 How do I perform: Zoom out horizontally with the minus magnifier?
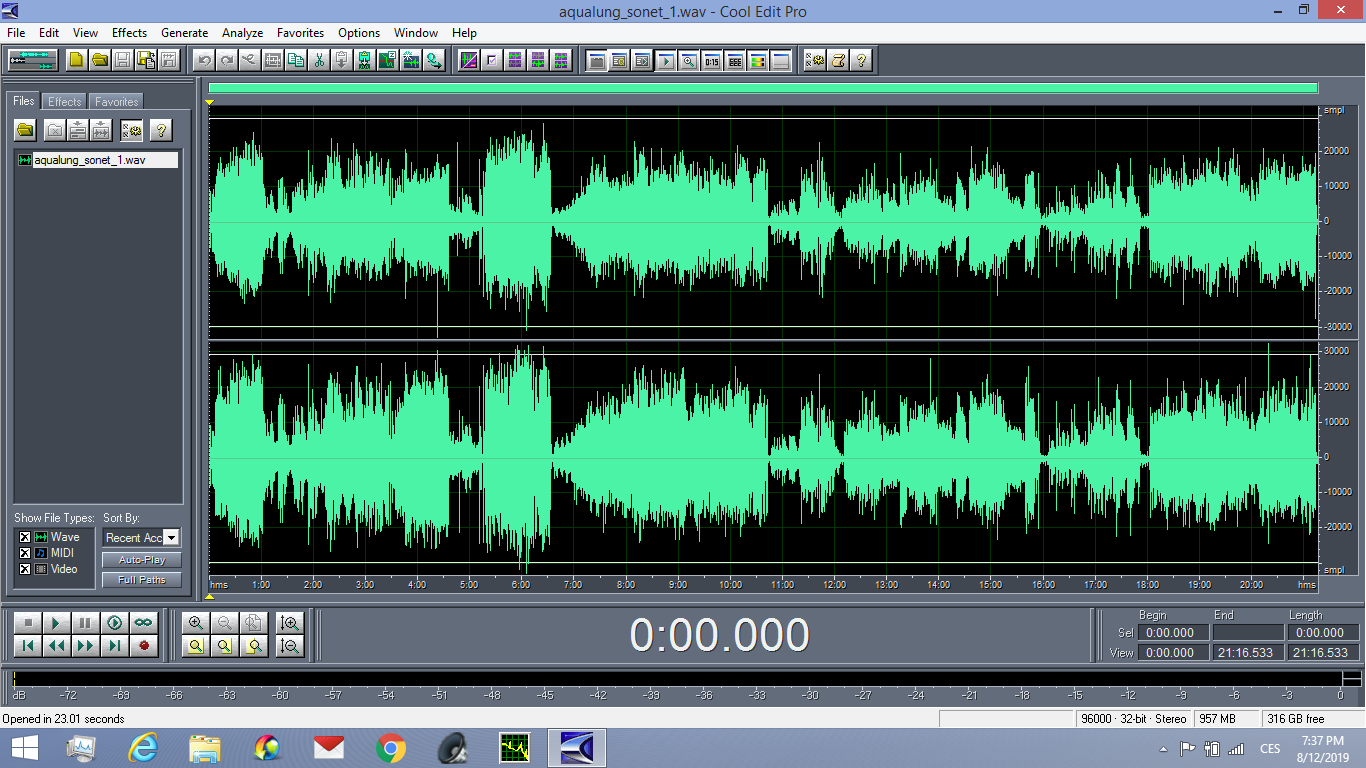225,622
